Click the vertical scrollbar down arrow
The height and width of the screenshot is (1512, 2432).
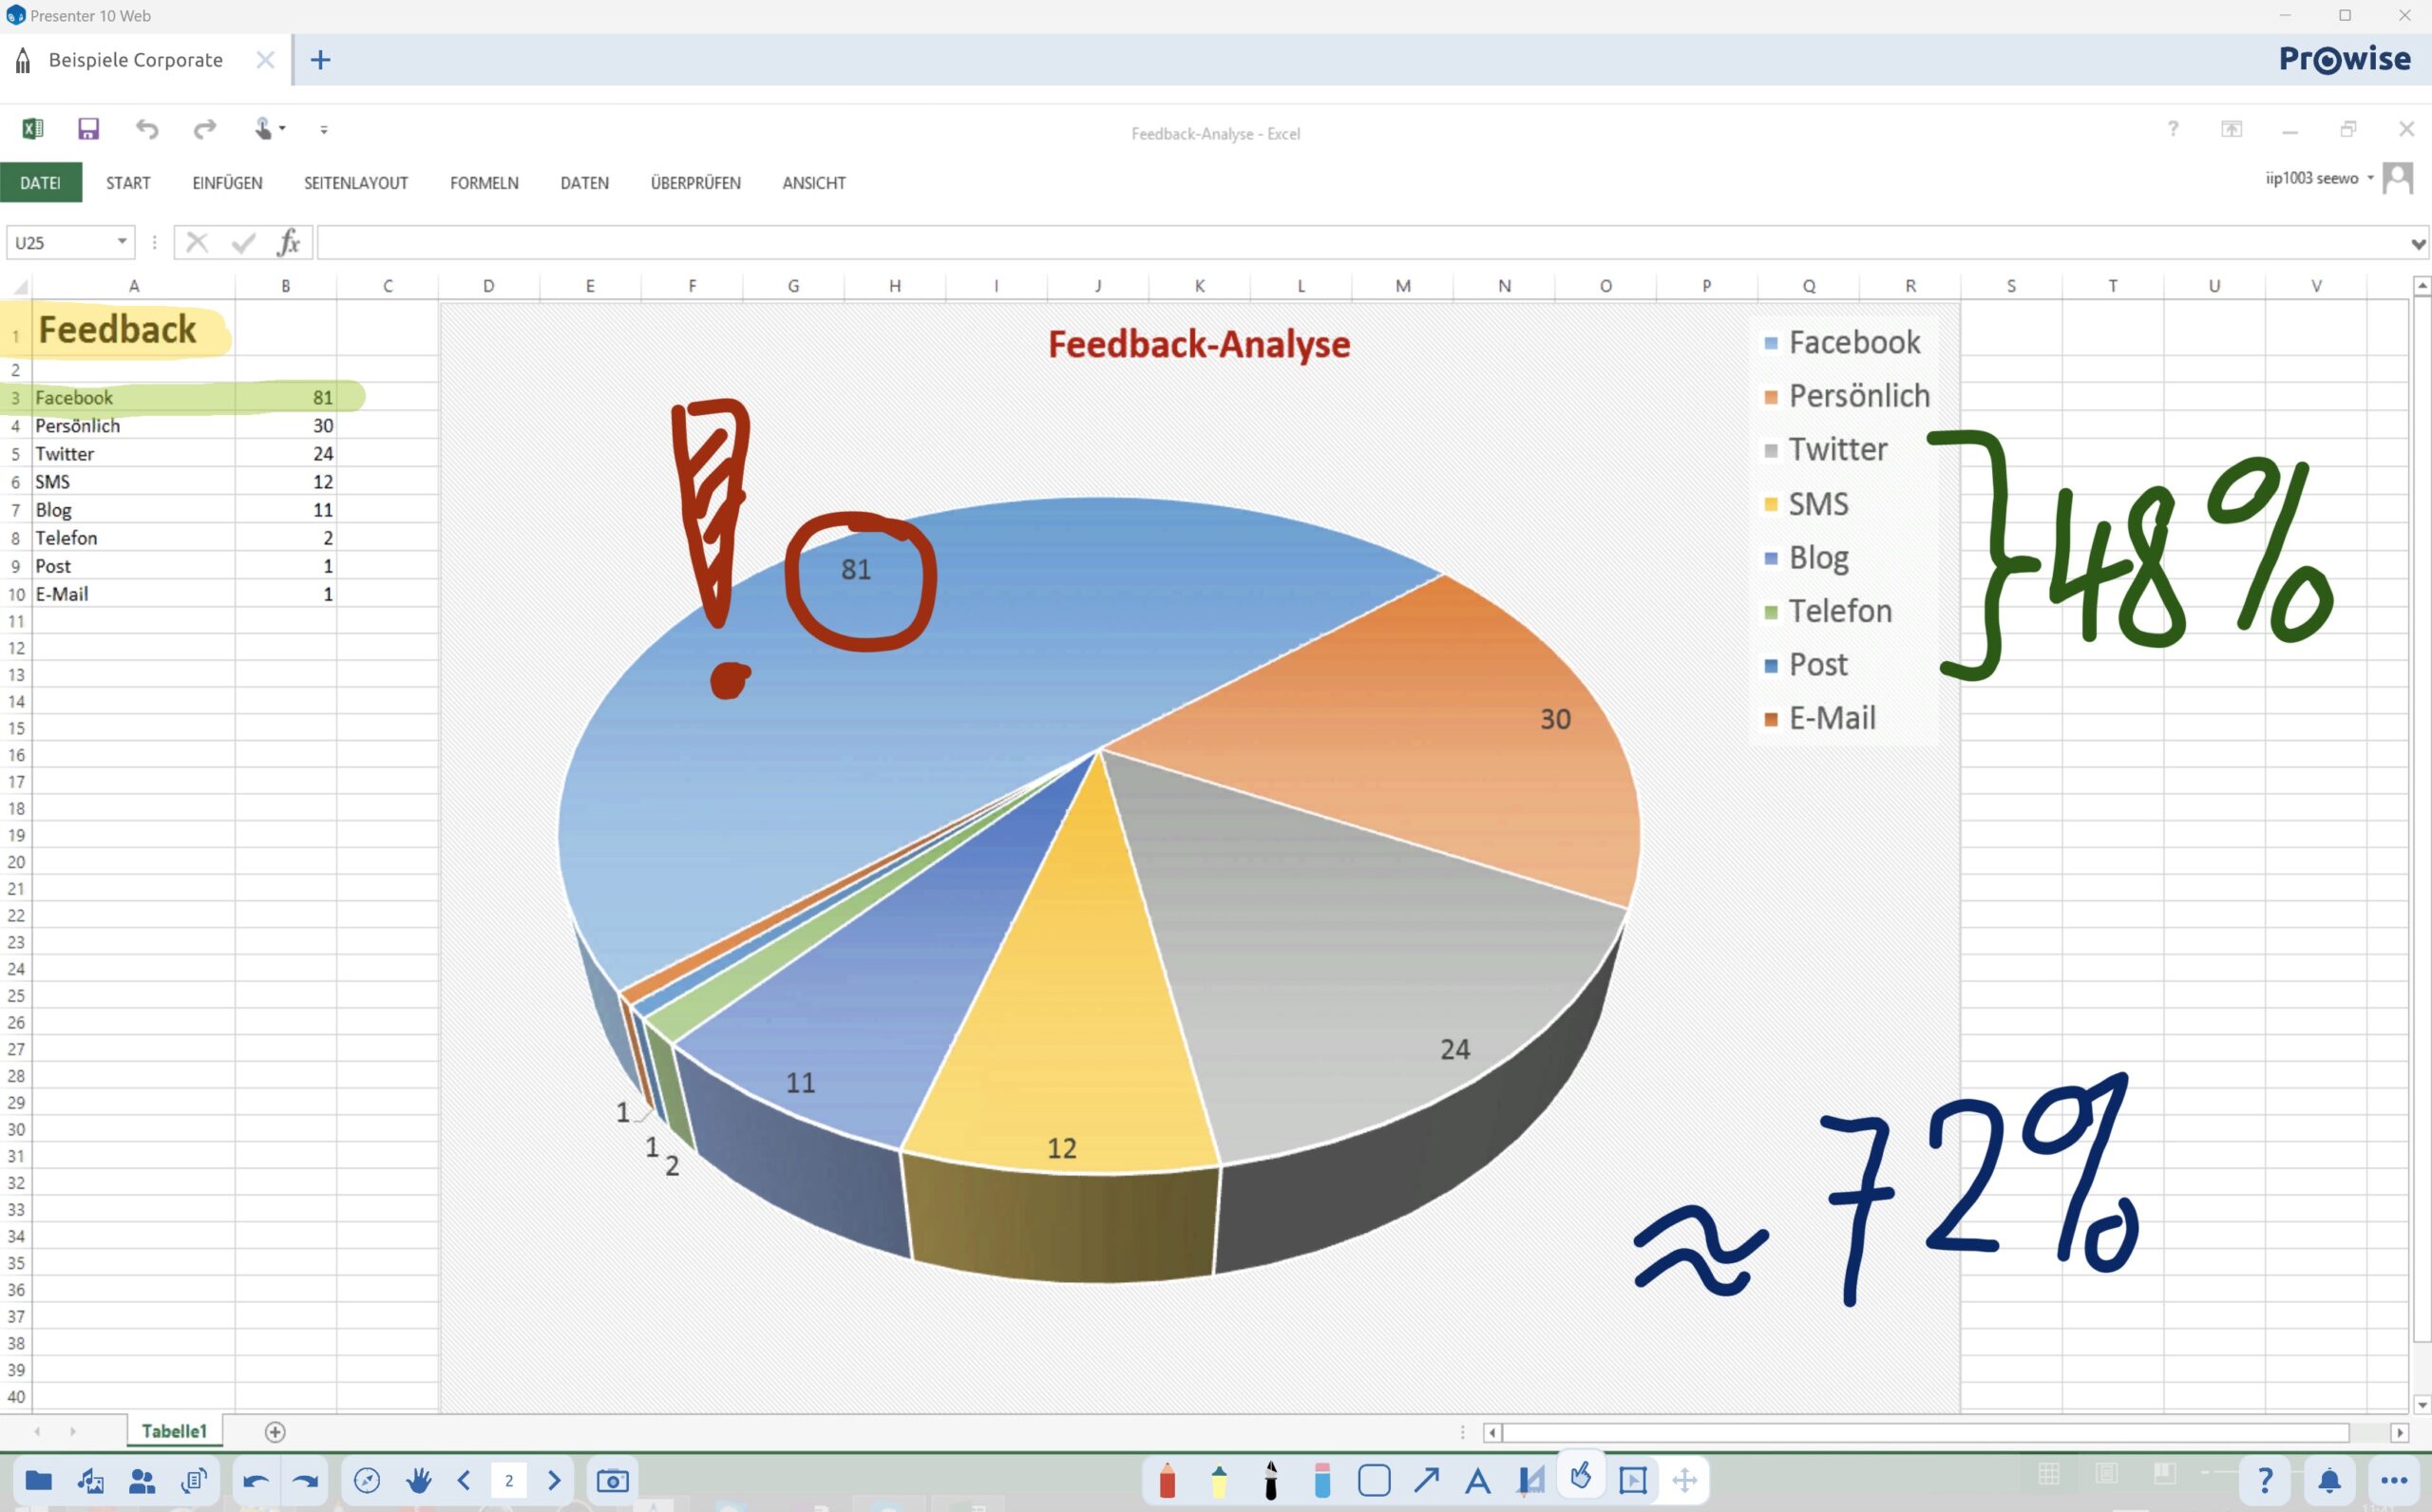2421,1404
